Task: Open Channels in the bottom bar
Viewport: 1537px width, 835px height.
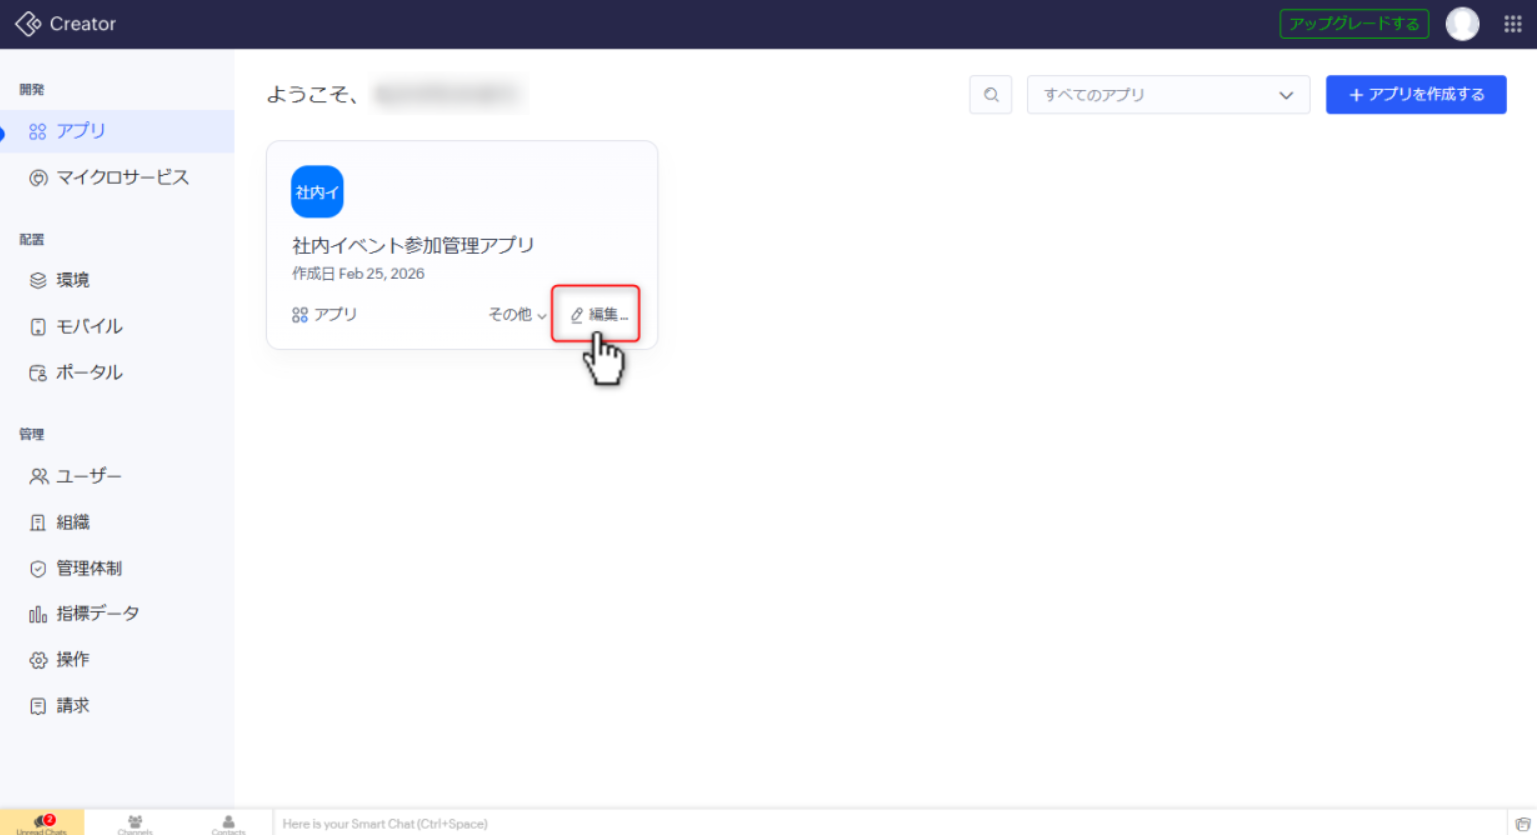Action: 135,823
